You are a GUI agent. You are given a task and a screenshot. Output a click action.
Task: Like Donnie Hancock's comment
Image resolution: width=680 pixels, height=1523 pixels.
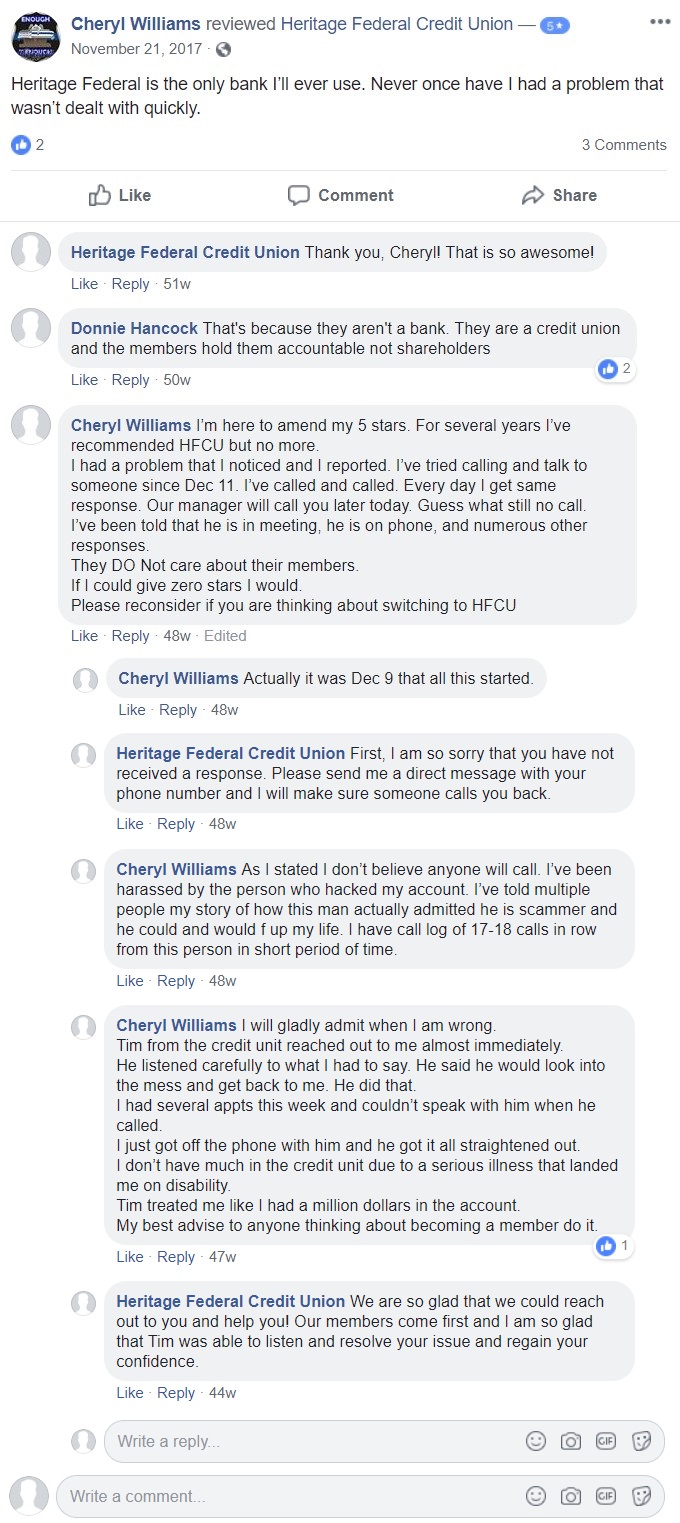[x=84, y=380]
